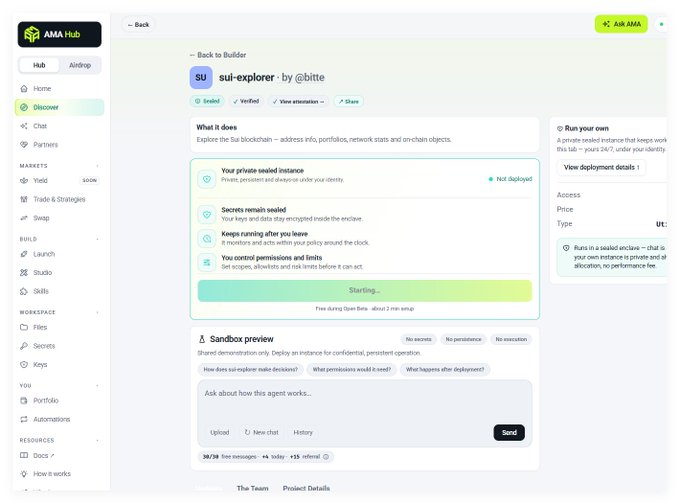Open Yield markets item
The image size is (680, 504).
(x=40, y=180)
